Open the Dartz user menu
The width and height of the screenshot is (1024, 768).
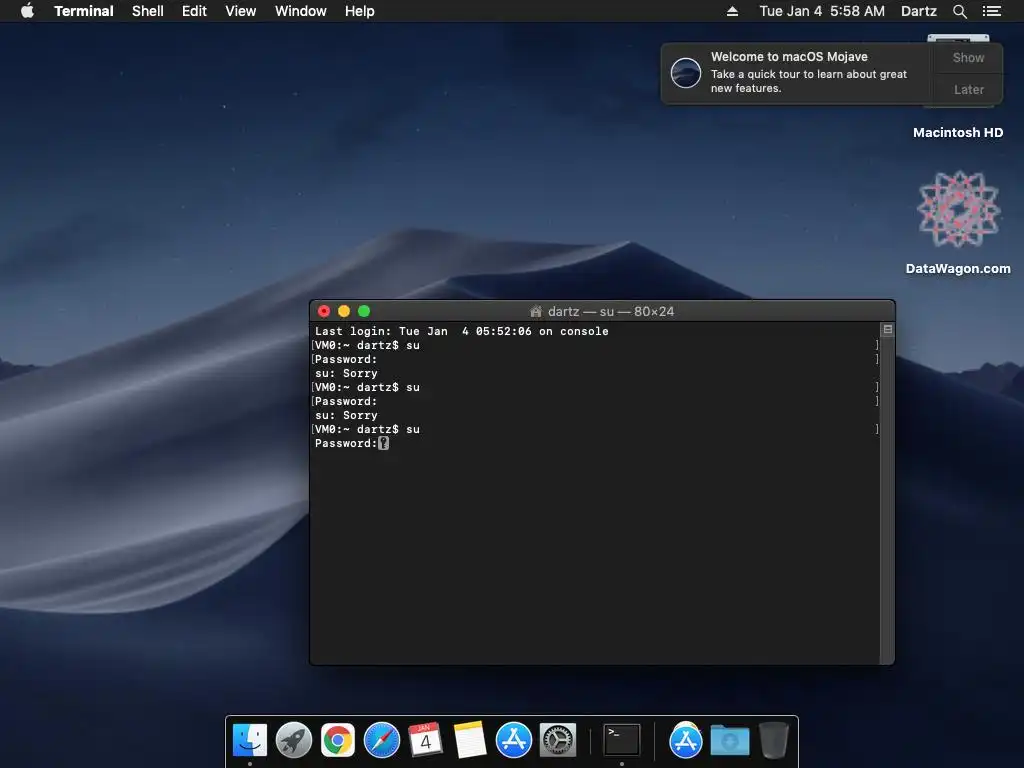tap(918, 11)
